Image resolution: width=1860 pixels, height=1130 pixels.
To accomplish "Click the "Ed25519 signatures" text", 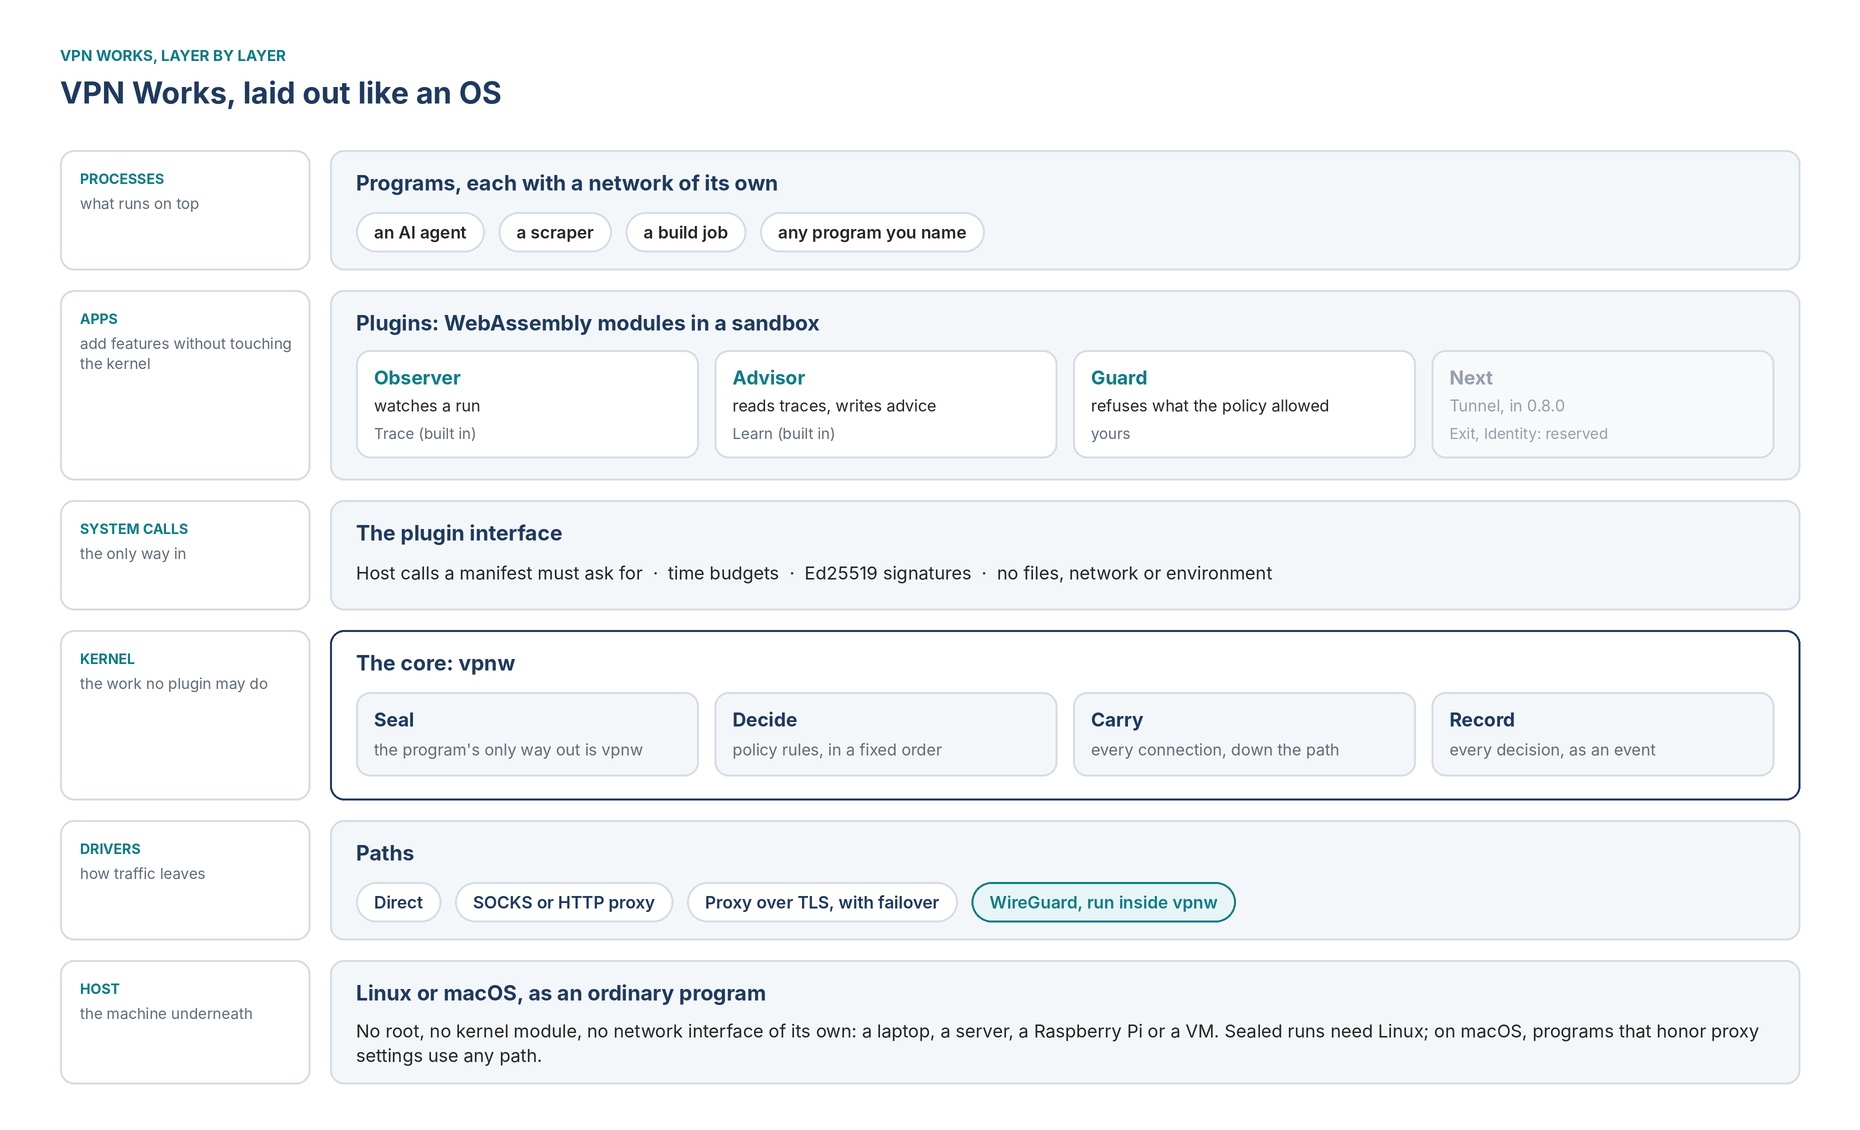I will 888,573.
